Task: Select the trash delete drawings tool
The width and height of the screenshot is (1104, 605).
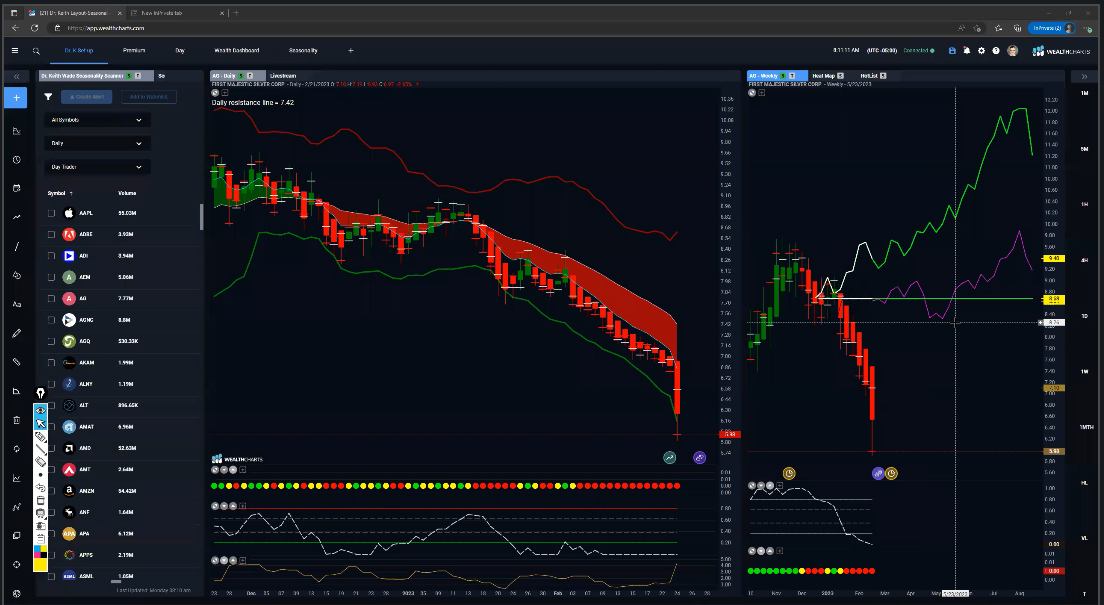Action: tap(16, 420)
